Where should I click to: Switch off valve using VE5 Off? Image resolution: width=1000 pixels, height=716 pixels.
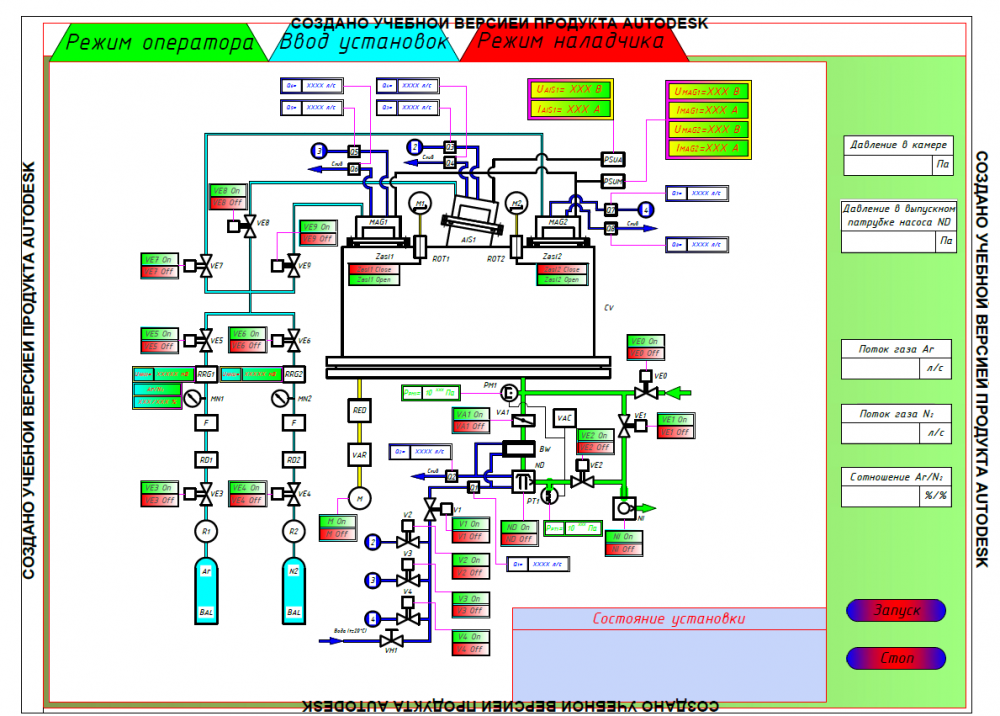tap(159, 346)
